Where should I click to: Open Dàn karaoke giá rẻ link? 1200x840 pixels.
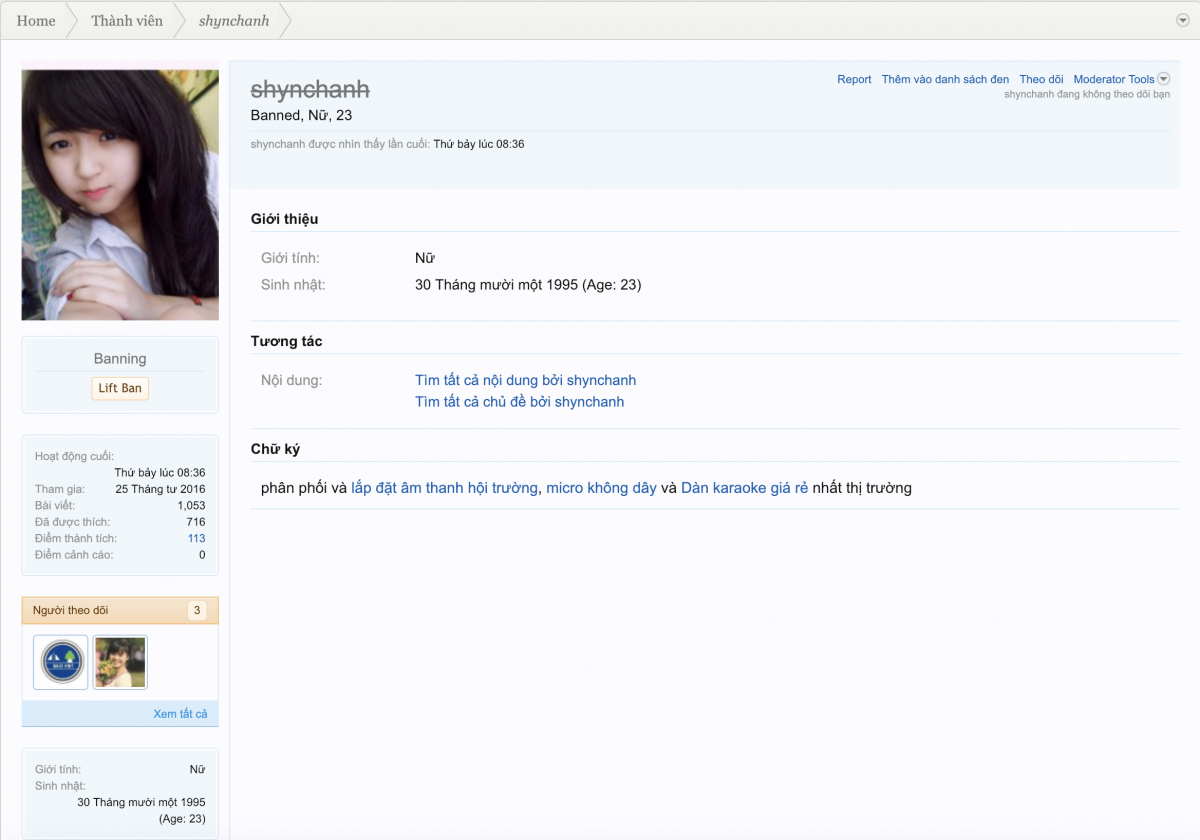tap(744, 488)
